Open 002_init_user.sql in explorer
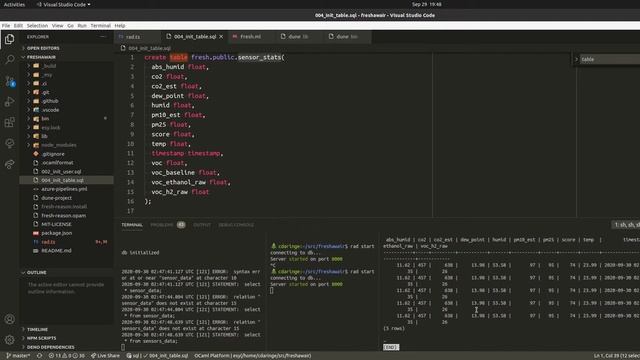Screen dimensions: 640x360 (x=61, y=171)
